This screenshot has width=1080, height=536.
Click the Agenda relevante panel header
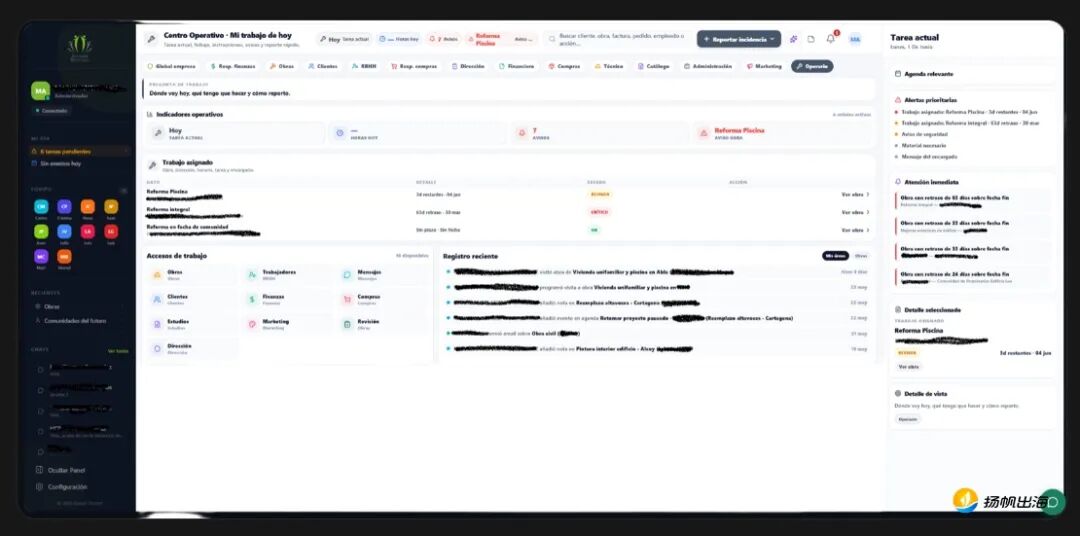tap(972, 74)
